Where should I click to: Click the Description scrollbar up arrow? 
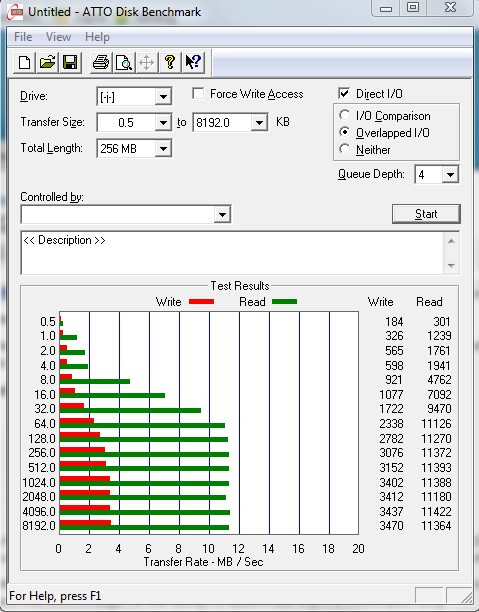pos(451,241)
